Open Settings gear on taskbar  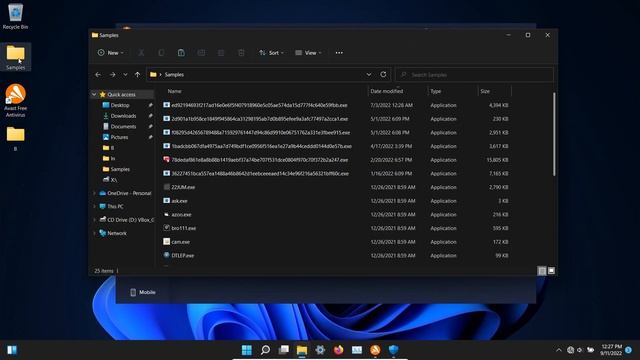320,350
